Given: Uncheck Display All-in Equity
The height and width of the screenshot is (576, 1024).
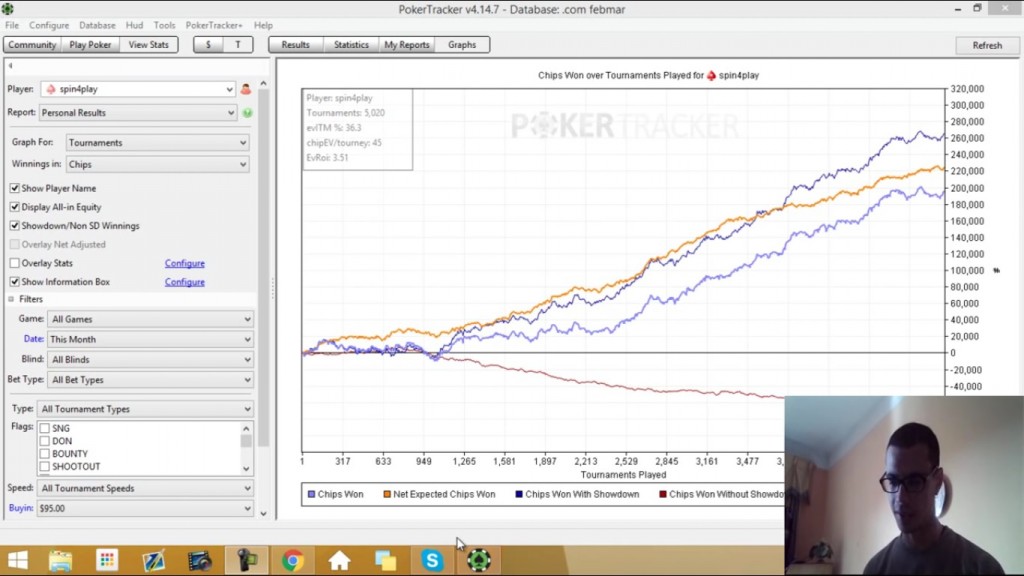Looking at the screenshot, I should click(x=14, y=207).
